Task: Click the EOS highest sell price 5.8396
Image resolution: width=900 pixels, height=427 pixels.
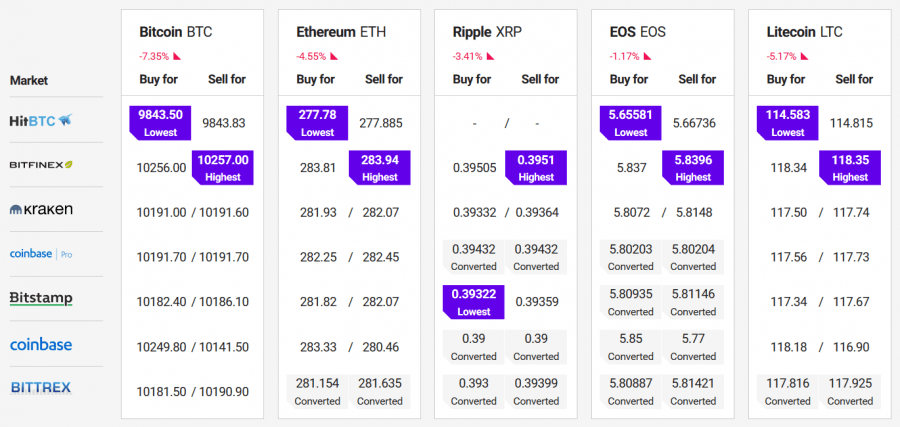Action: [x=693, y=168]
